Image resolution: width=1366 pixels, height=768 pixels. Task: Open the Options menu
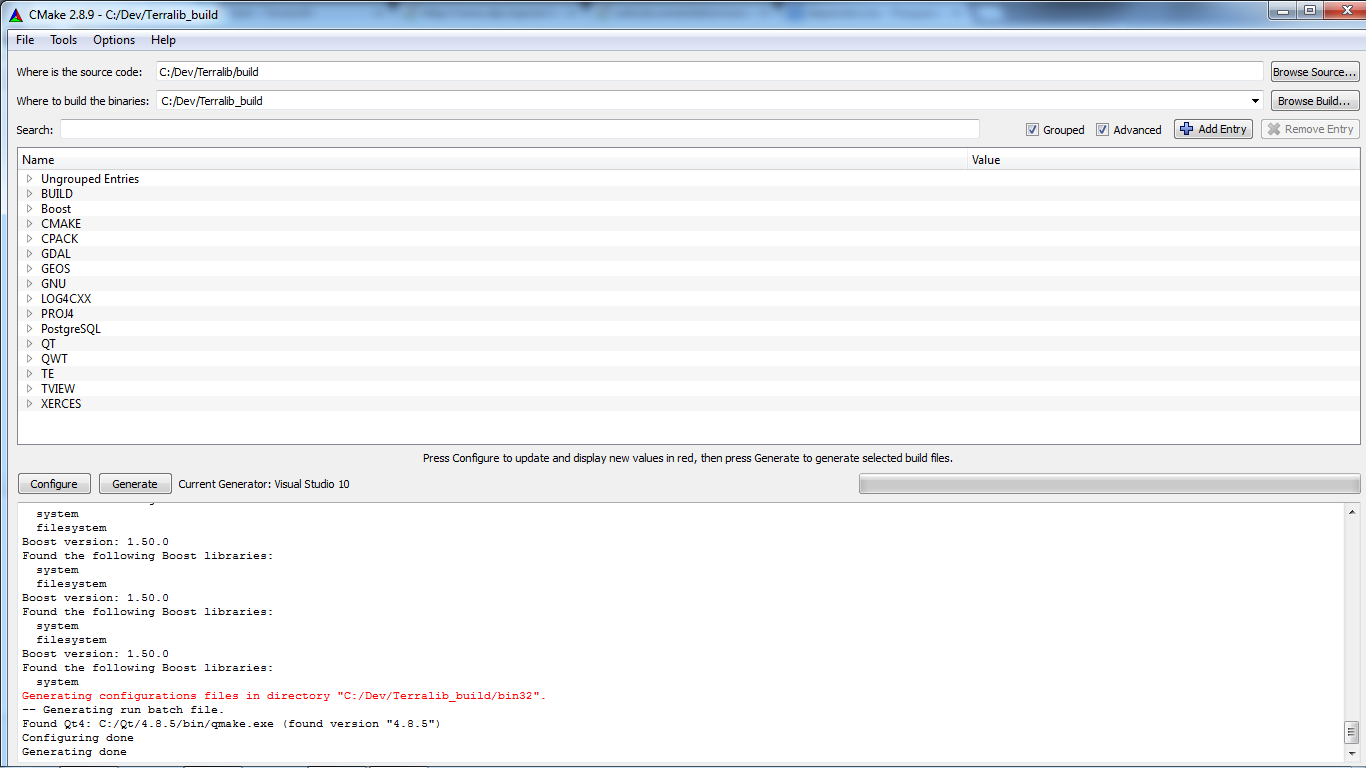pos(114,40)
